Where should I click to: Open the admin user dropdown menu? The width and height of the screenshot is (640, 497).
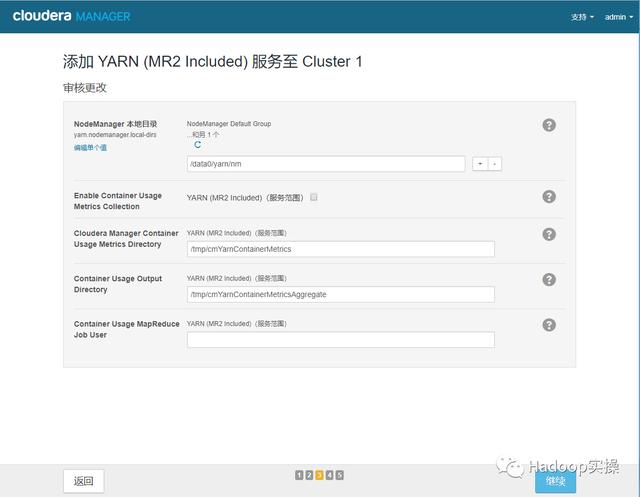coord(619,17)
